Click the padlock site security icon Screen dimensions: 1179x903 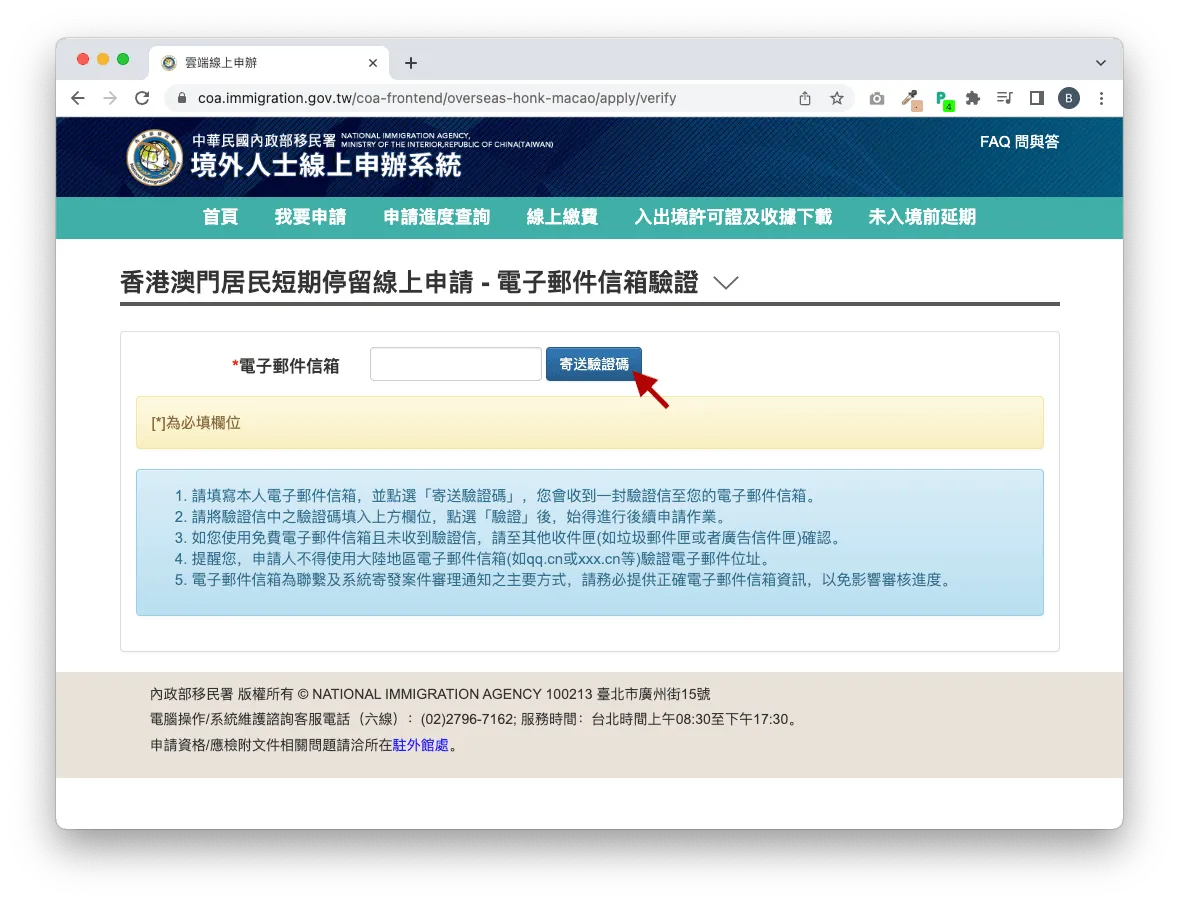point(181,98)
